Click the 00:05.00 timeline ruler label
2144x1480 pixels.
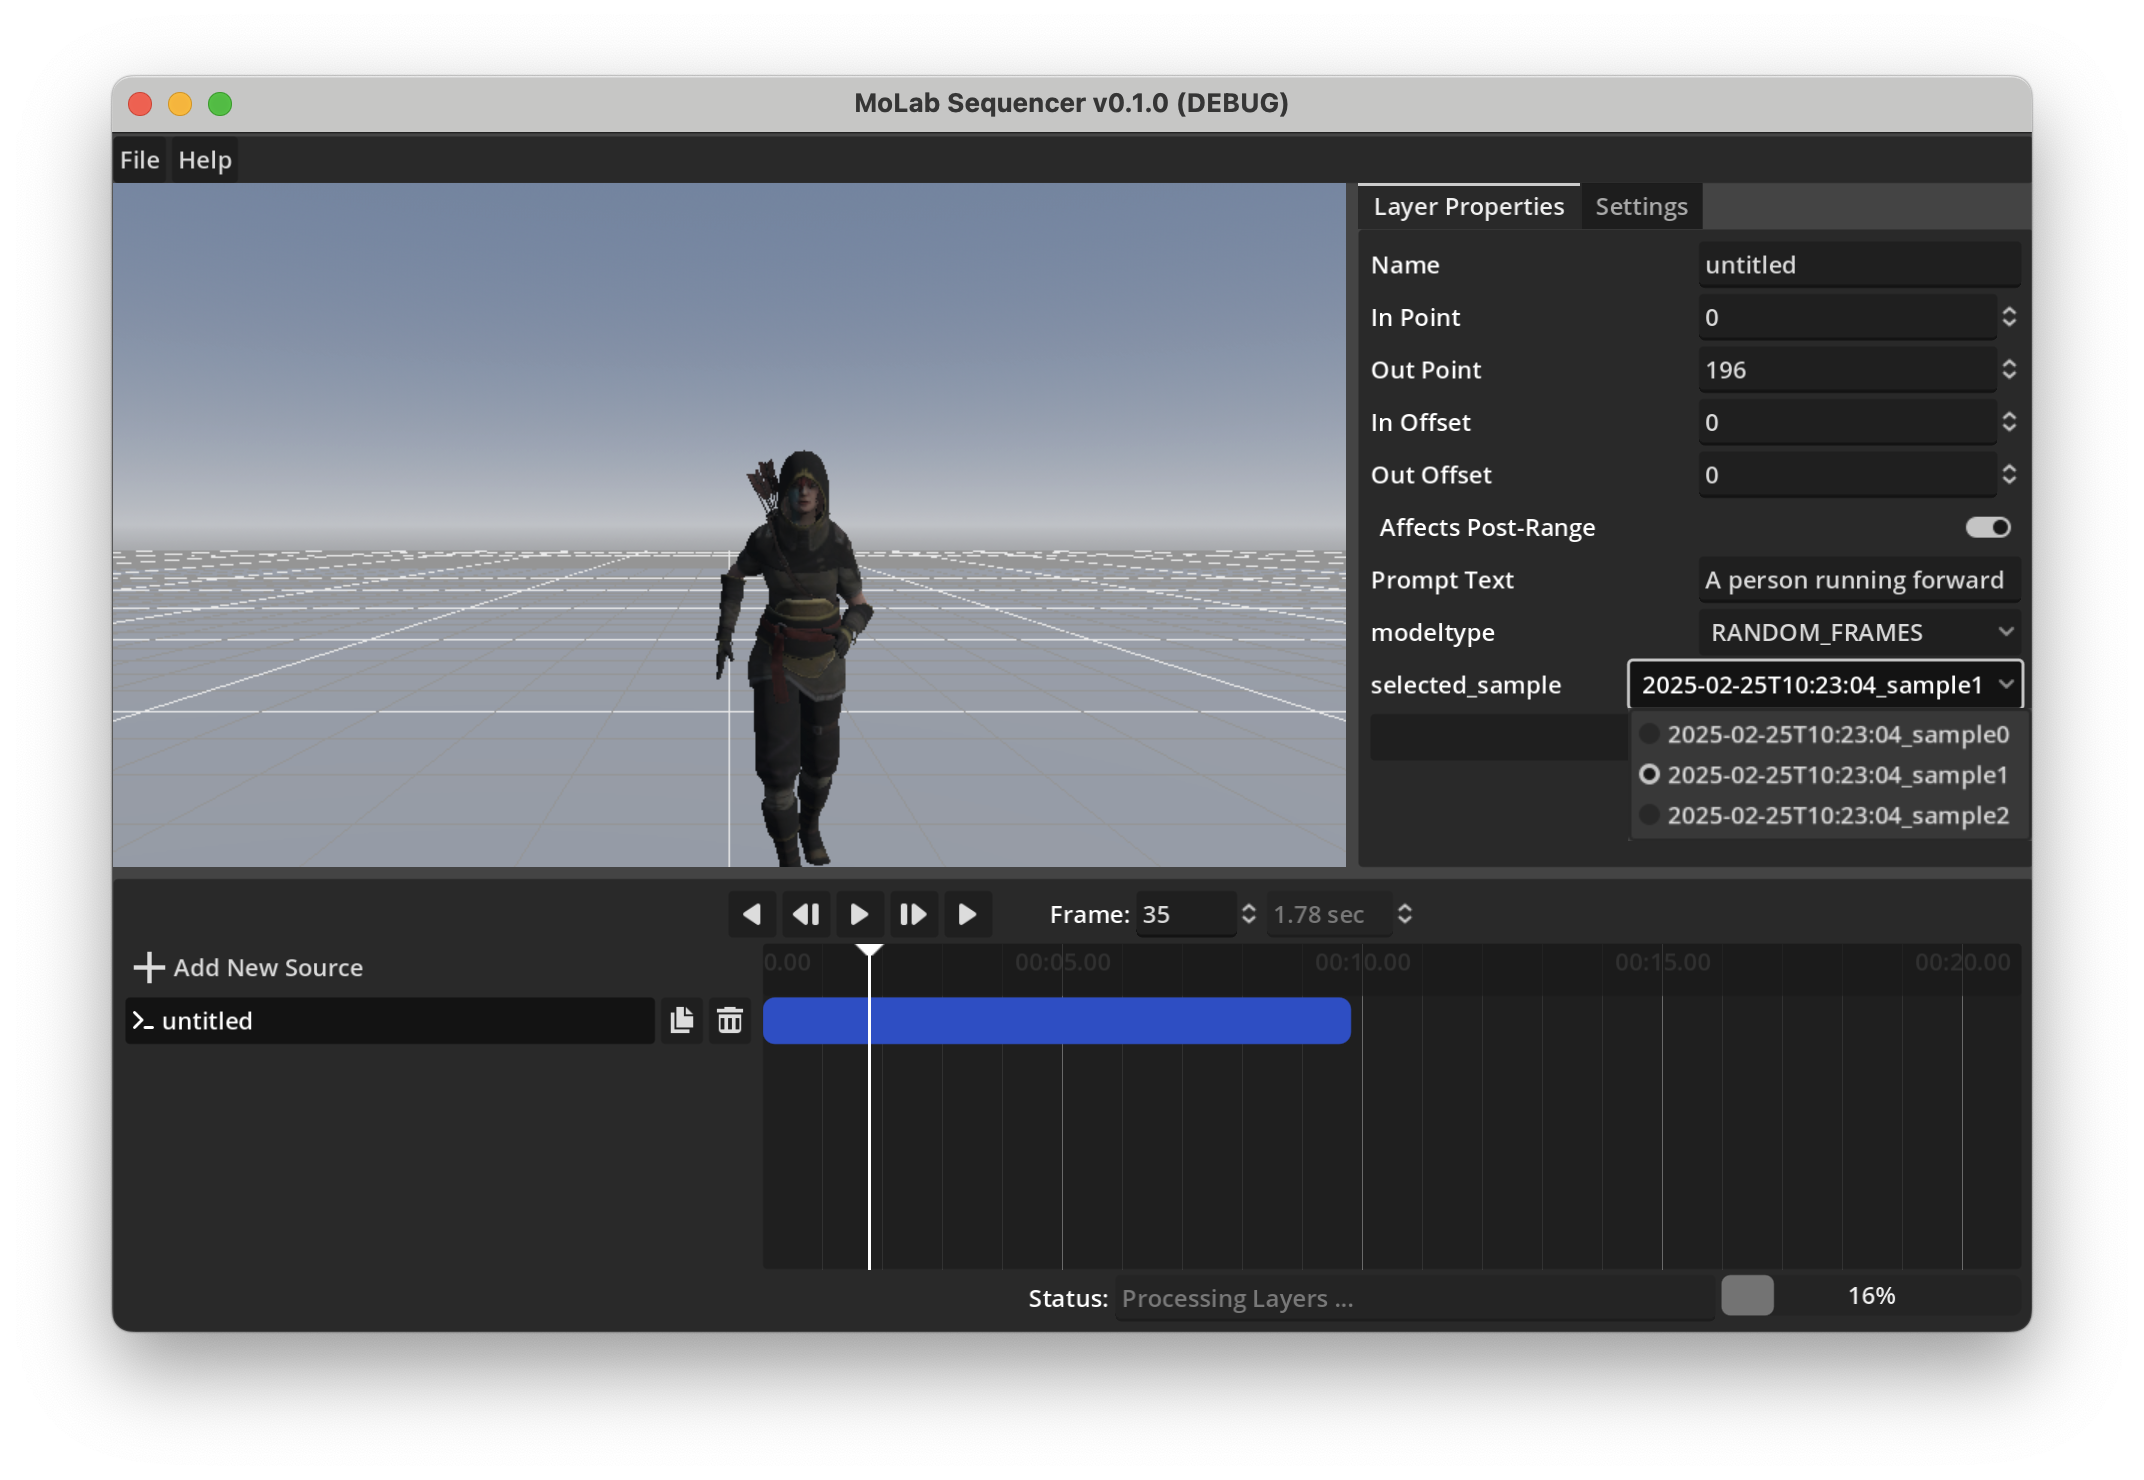pos(1062,962)
